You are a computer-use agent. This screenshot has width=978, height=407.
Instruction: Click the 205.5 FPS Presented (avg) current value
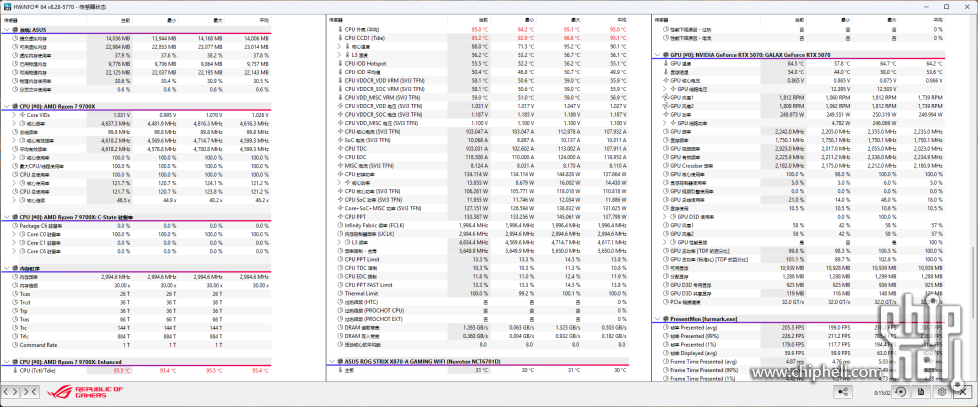pyautogui.click(x=792, y=327)
